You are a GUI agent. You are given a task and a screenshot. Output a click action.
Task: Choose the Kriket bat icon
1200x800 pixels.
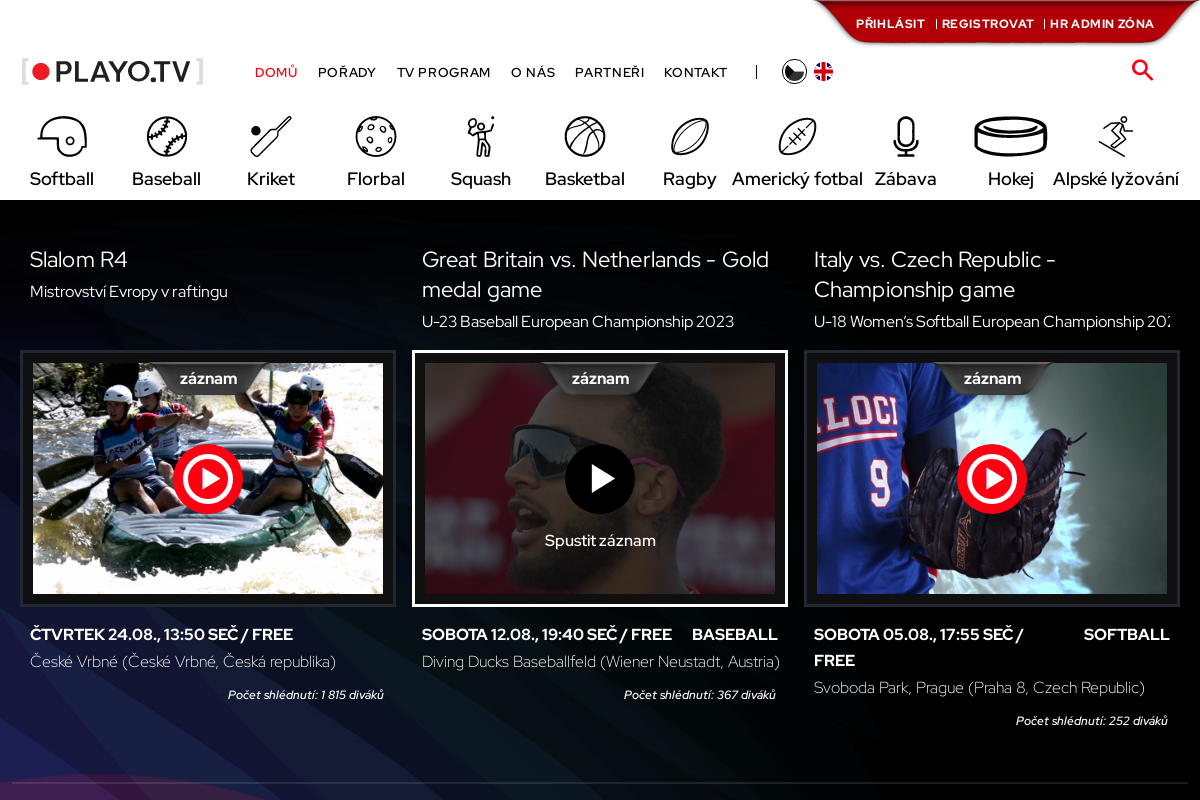[271, 136]
